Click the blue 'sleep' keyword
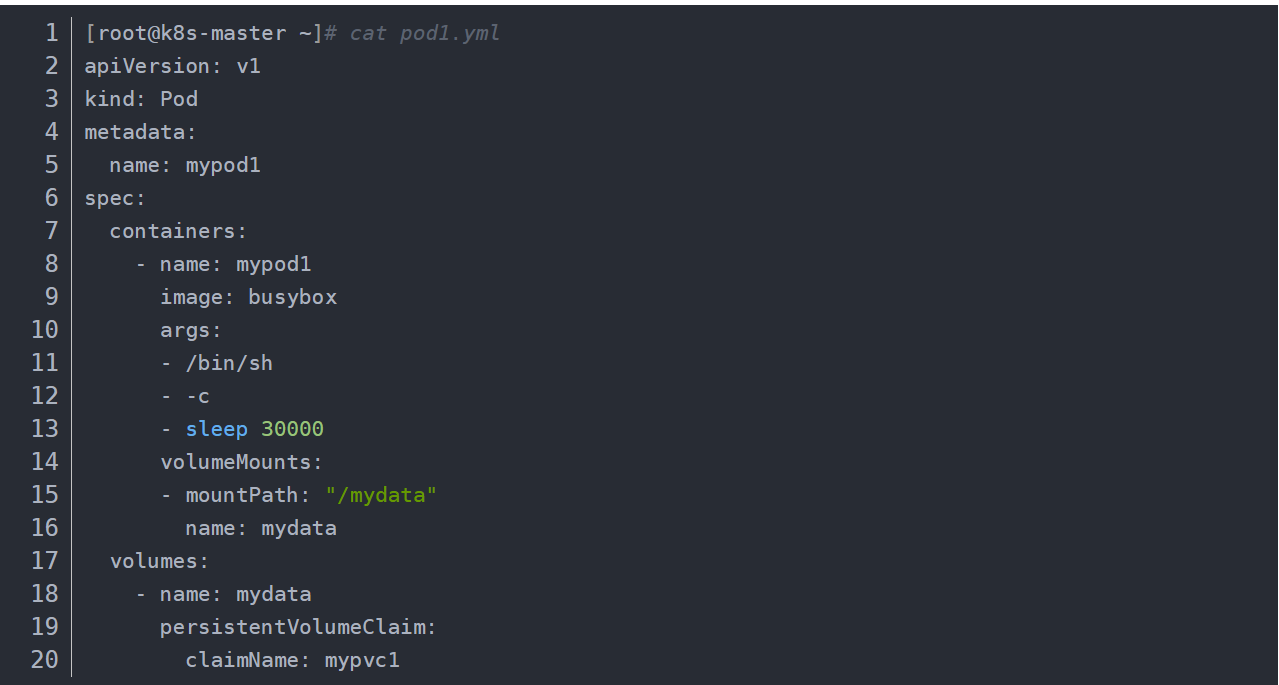The width and height of the screenshot is (1279, 685). coord(216,429)
